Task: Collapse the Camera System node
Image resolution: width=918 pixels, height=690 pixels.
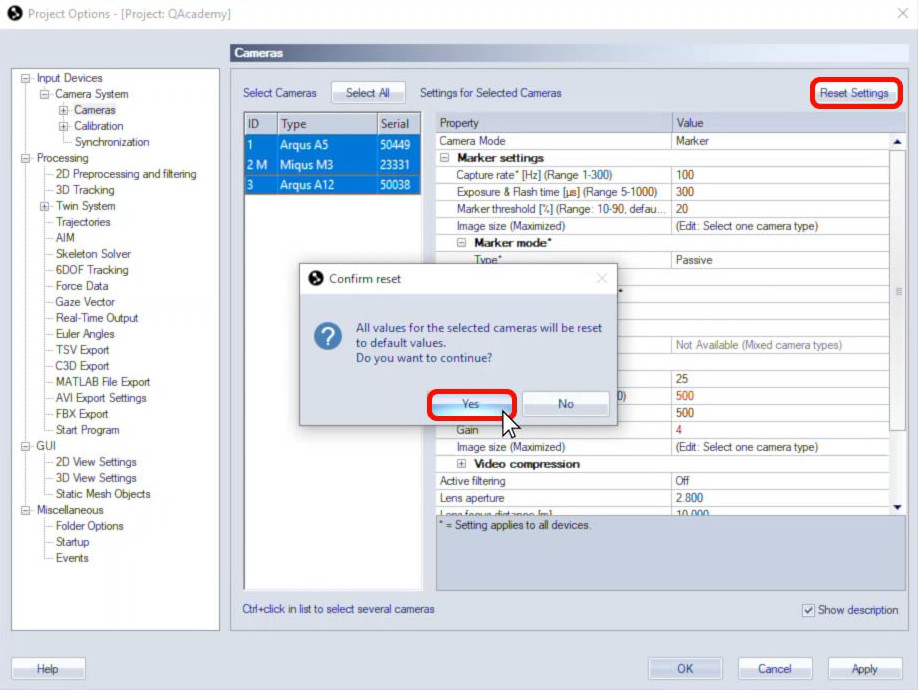Action: tap(44, 94)
